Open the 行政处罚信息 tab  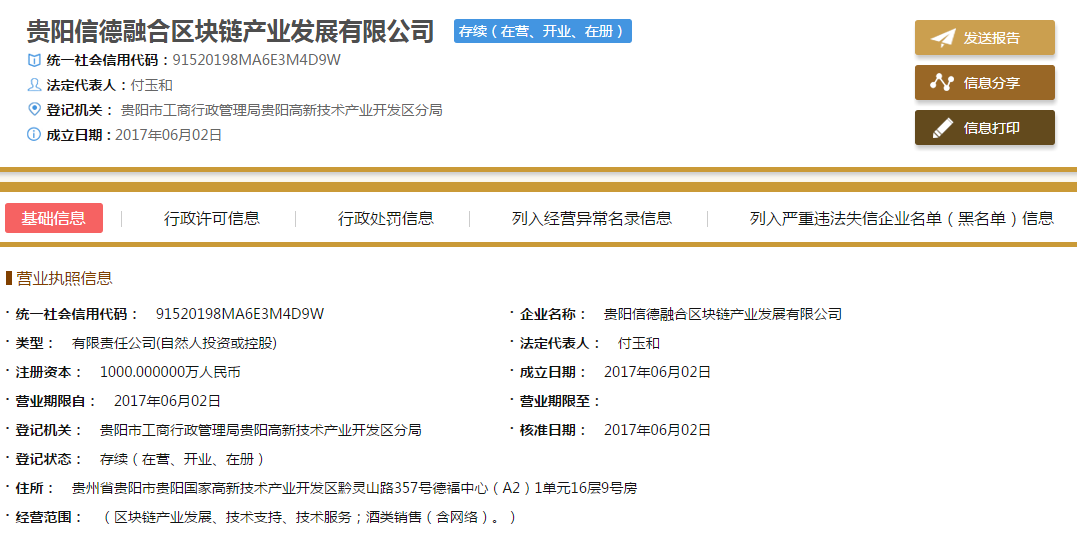pyautogui.click(x=385, y=218)
